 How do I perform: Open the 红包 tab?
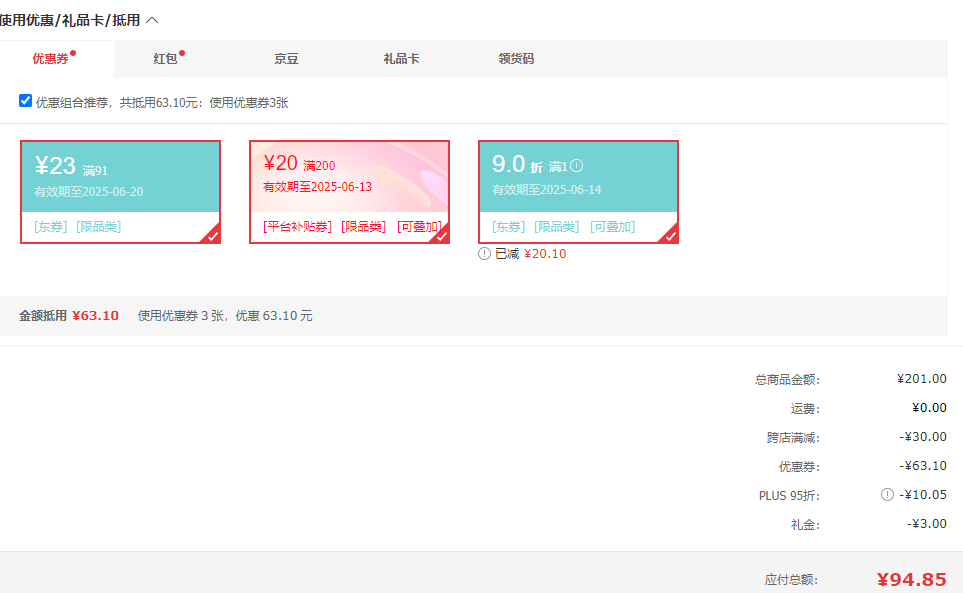[x=165, y=59]
